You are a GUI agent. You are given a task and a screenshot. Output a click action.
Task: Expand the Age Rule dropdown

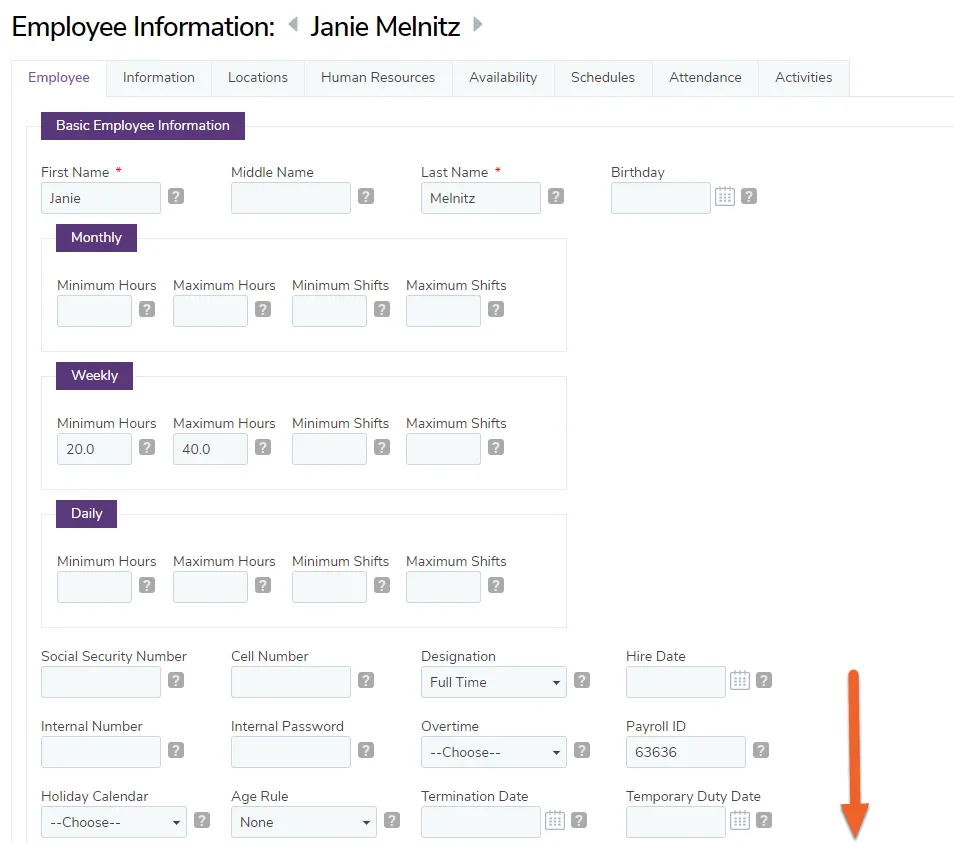(x=304, y=822)
